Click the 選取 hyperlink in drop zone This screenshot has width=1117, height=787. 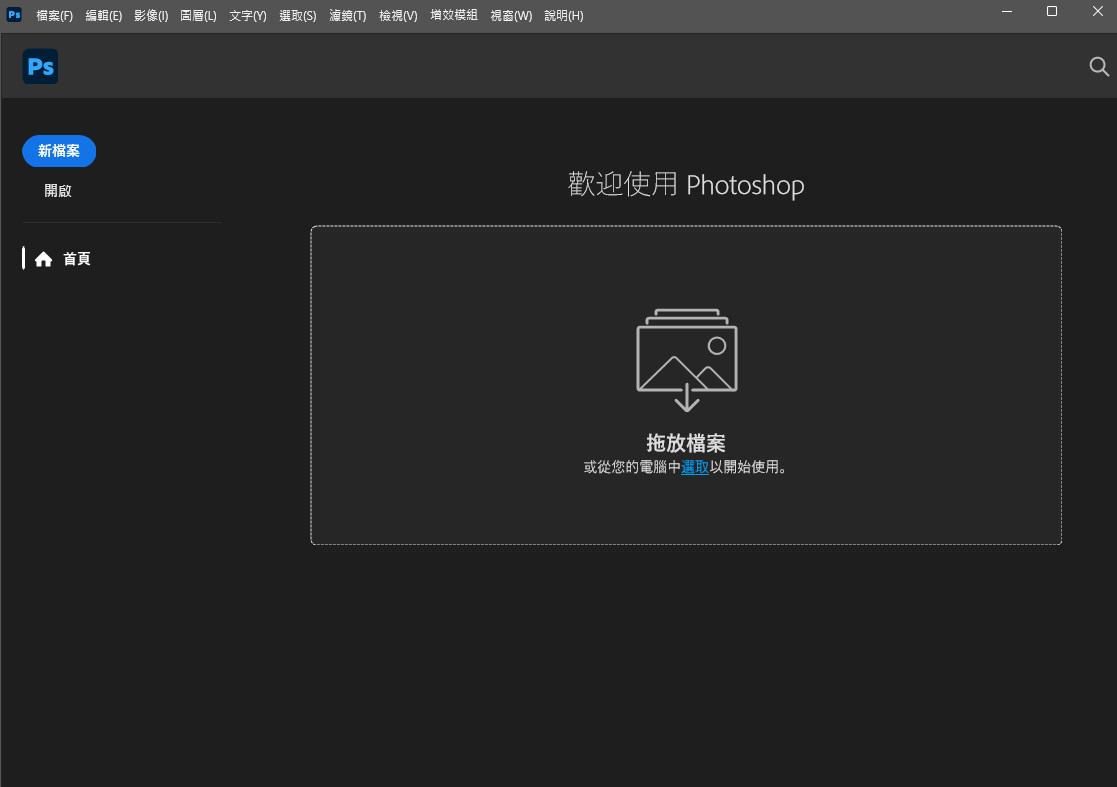pos(695,467)
